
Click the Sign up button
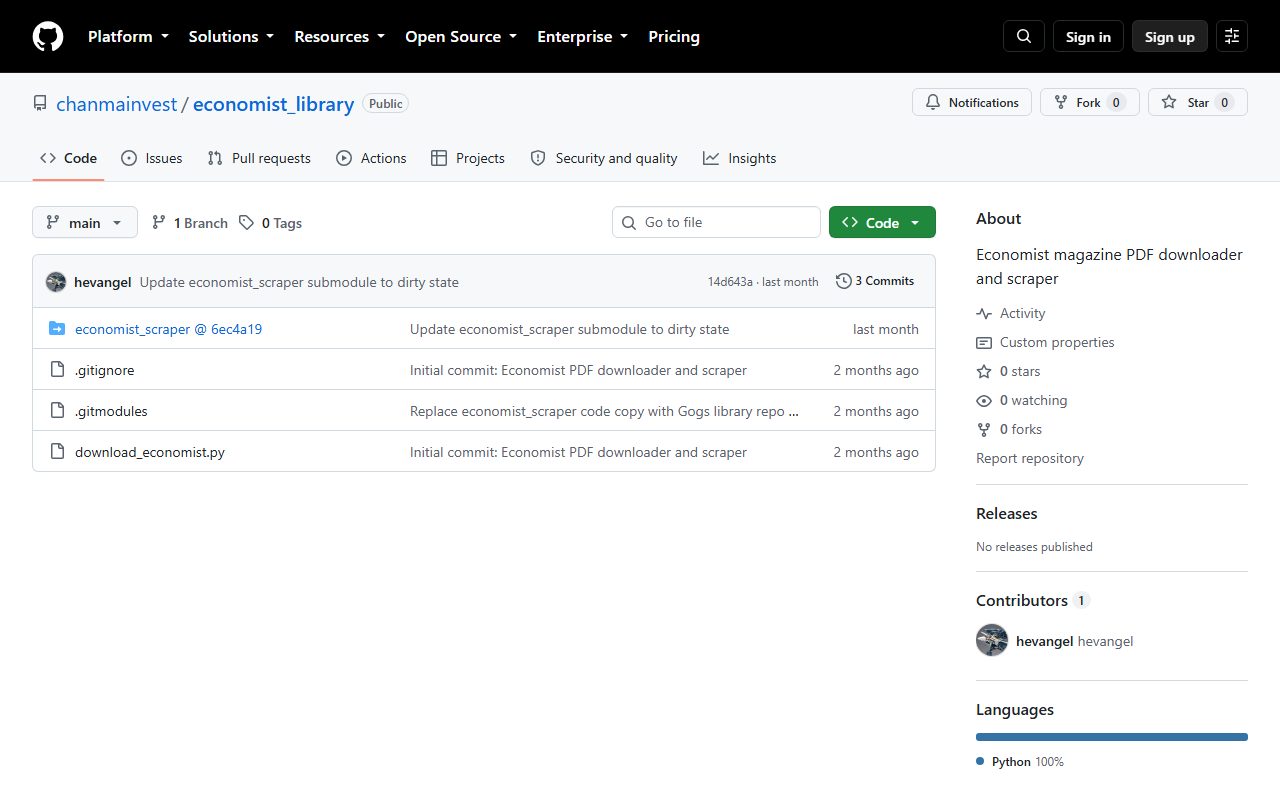tap(1170, 37)
